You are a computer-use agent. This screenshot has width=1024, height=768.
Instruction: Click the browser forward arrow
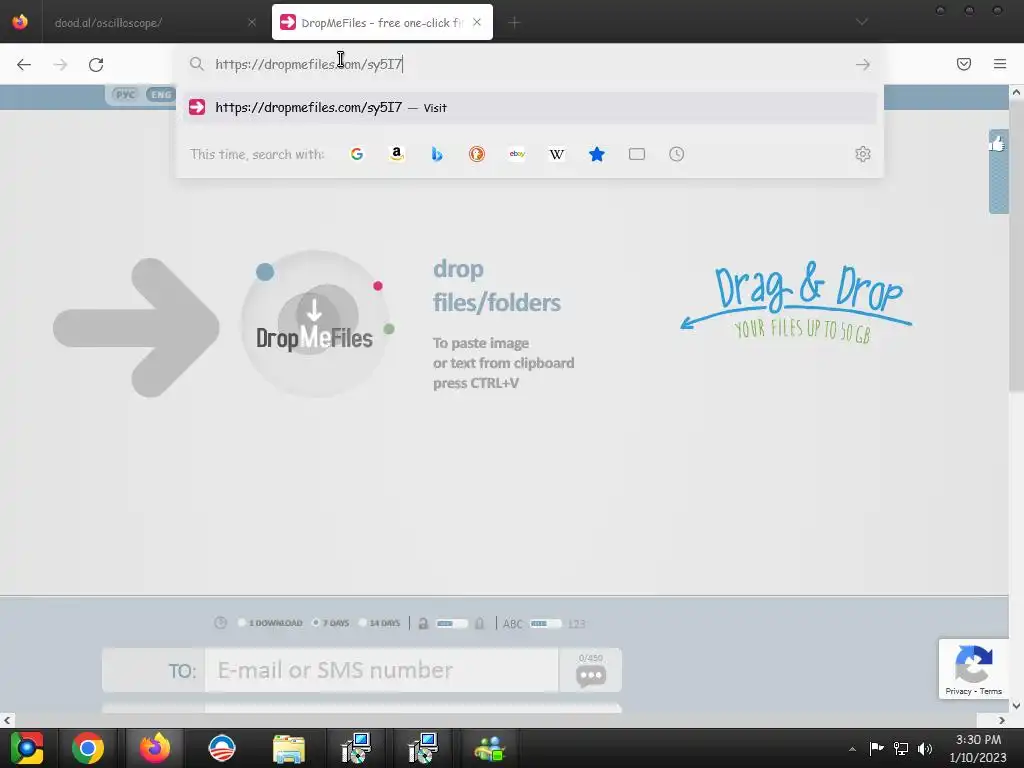click(60, 64)
